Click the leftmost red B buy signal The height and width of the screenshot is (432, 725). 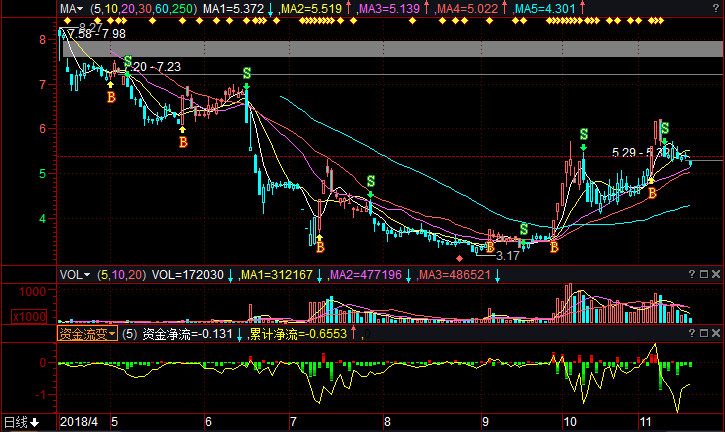coord(111,98)
